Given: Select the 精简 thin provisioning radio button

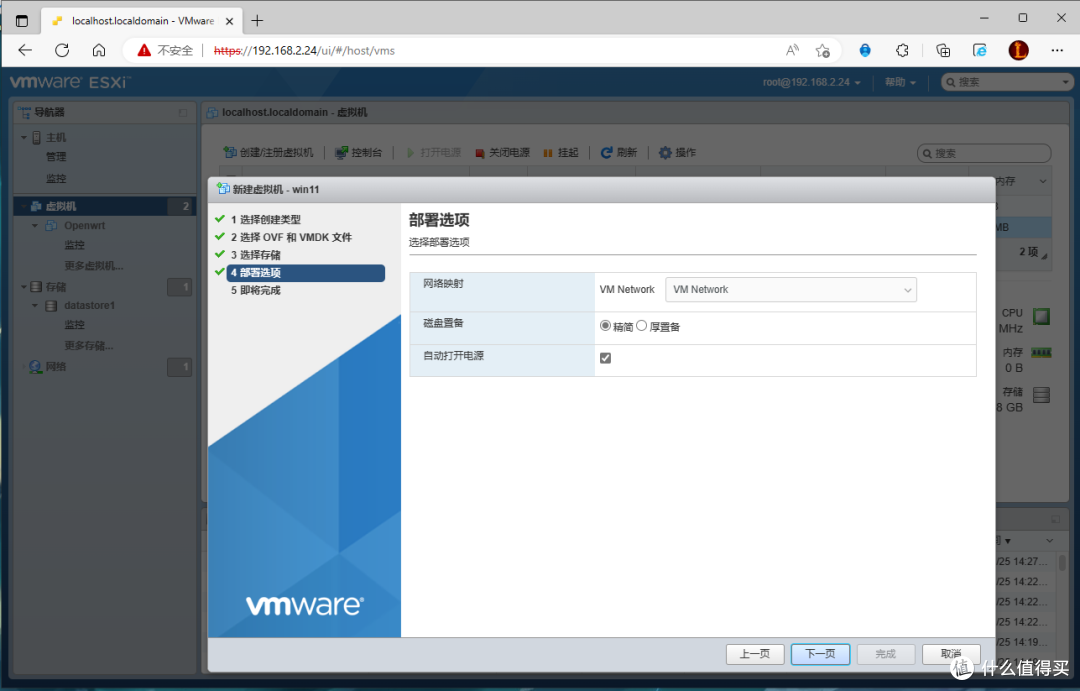Looking at the screenshot, I should [605, 326].
